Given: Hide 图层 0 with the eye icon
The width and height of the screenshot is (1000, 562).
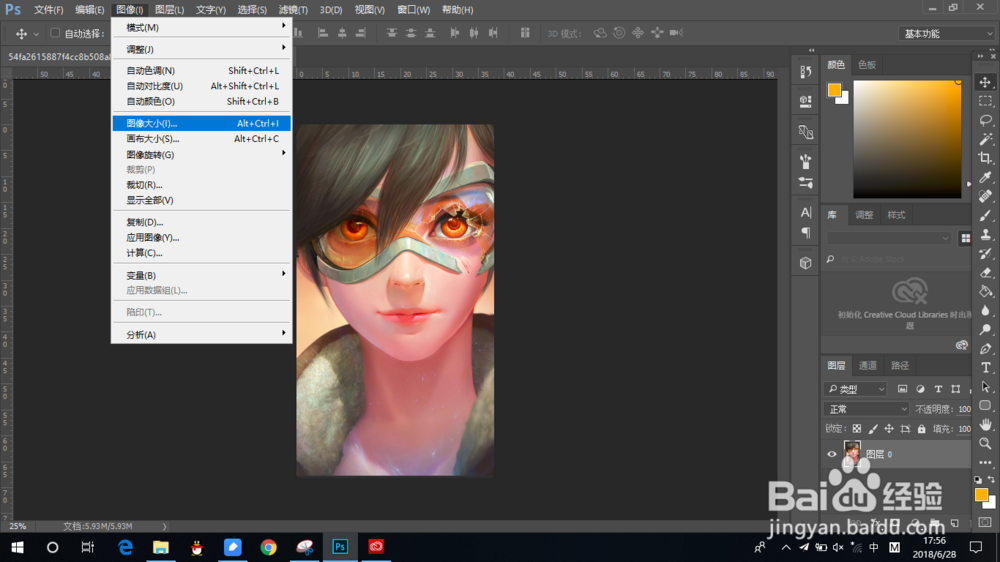Looking at the screenshot, I should tap(832, 454).
